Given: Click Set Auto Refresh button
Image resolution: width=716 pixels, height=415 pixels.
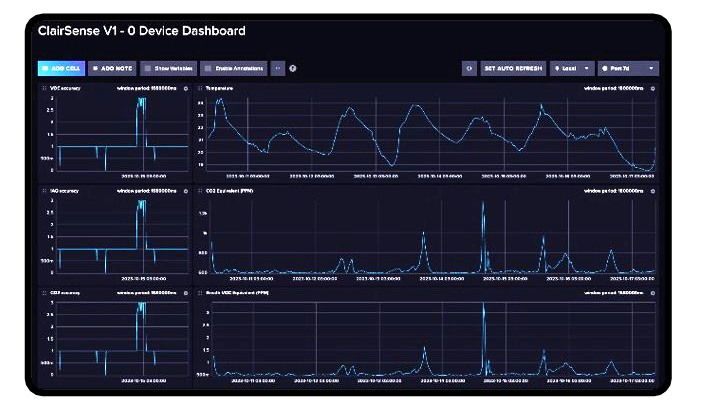Looking at the screenshot, I should (513, 68).
